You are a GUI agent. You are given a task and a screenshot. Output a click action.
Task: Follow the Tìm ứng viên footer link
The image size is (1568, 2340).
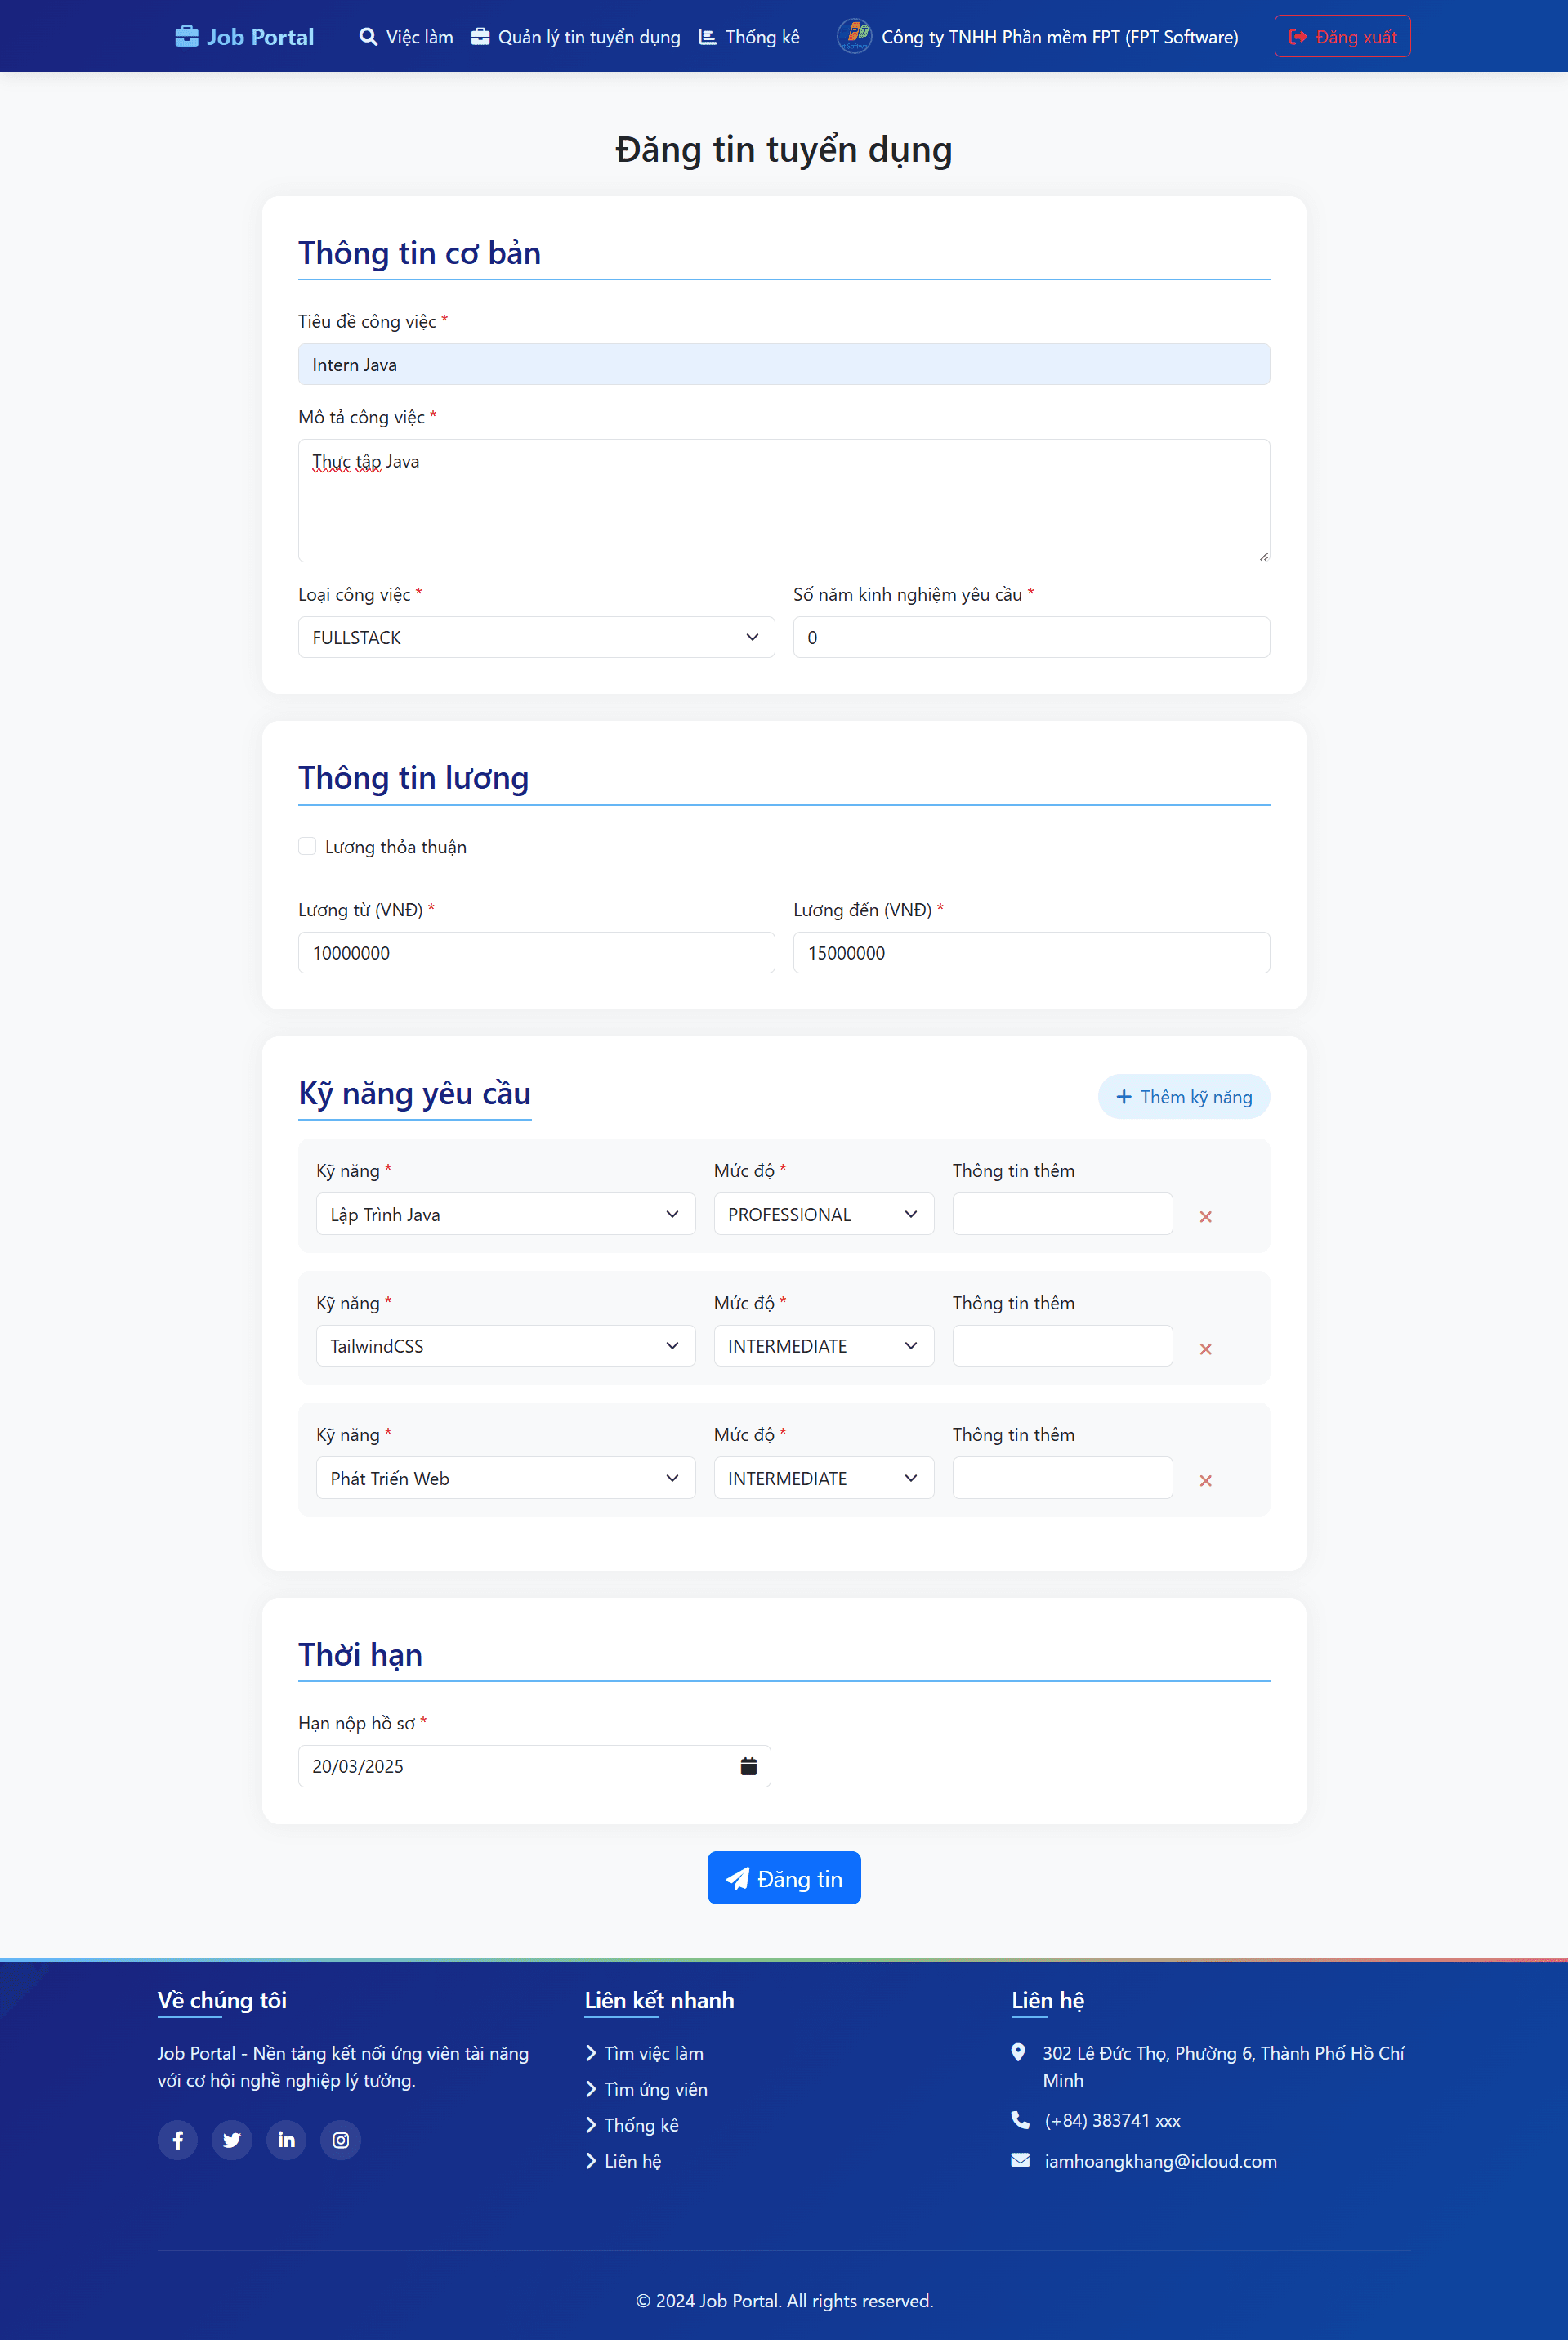coord(647,2089)
